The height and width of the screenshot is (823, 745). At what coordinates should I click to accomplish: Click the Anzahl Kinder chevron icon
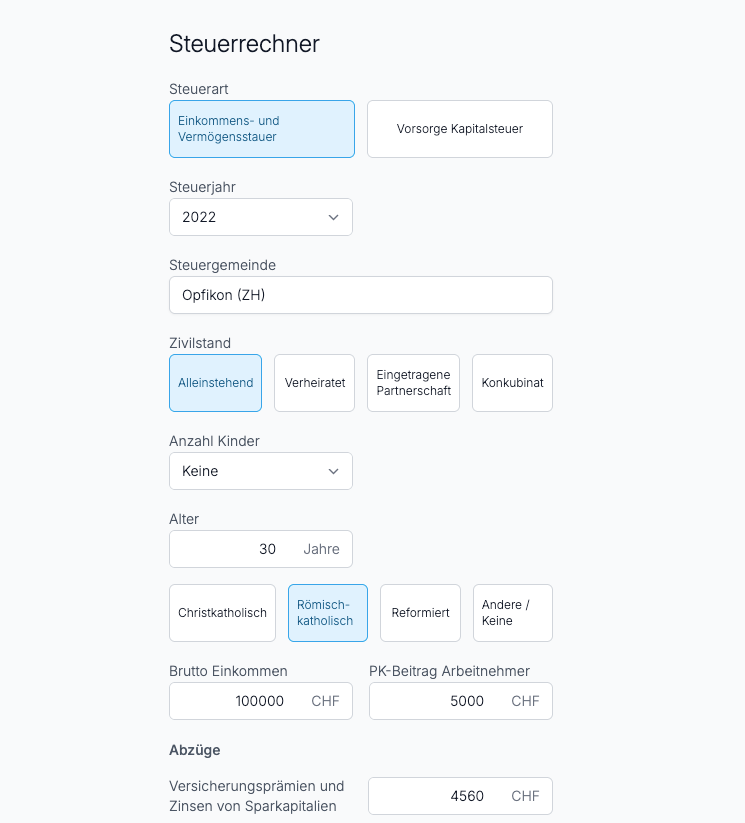point(333,471)
